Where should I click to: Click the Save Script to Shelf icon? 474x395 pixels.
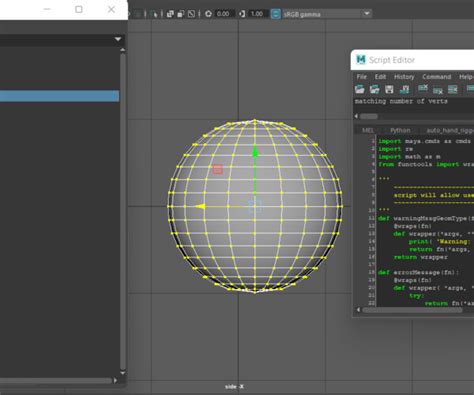404,89
